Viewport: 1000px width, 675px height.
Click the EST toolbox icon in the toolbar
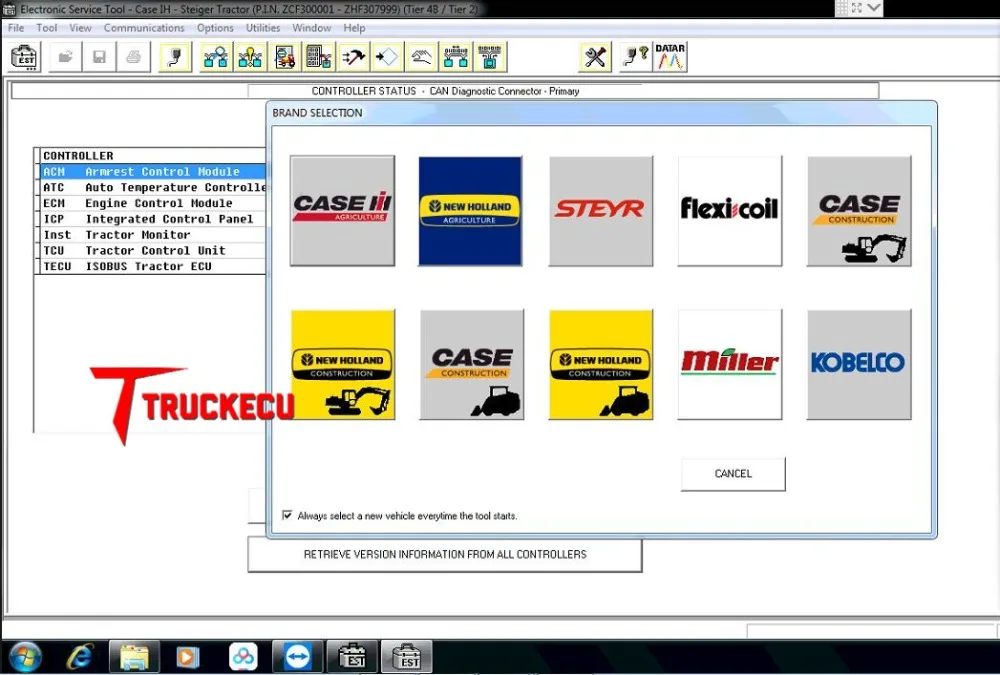tap(26, 57)
